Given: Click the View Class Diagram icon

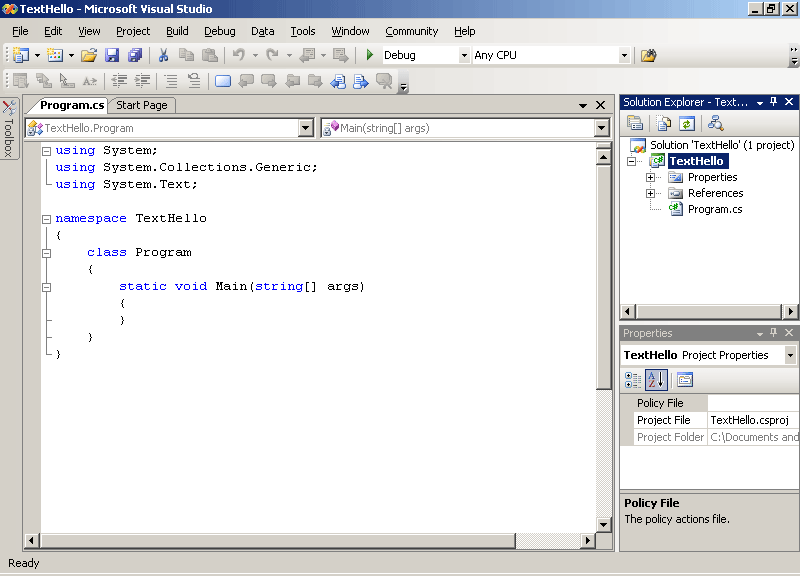Looking at the screenshot, I should (x=715, y=123).
